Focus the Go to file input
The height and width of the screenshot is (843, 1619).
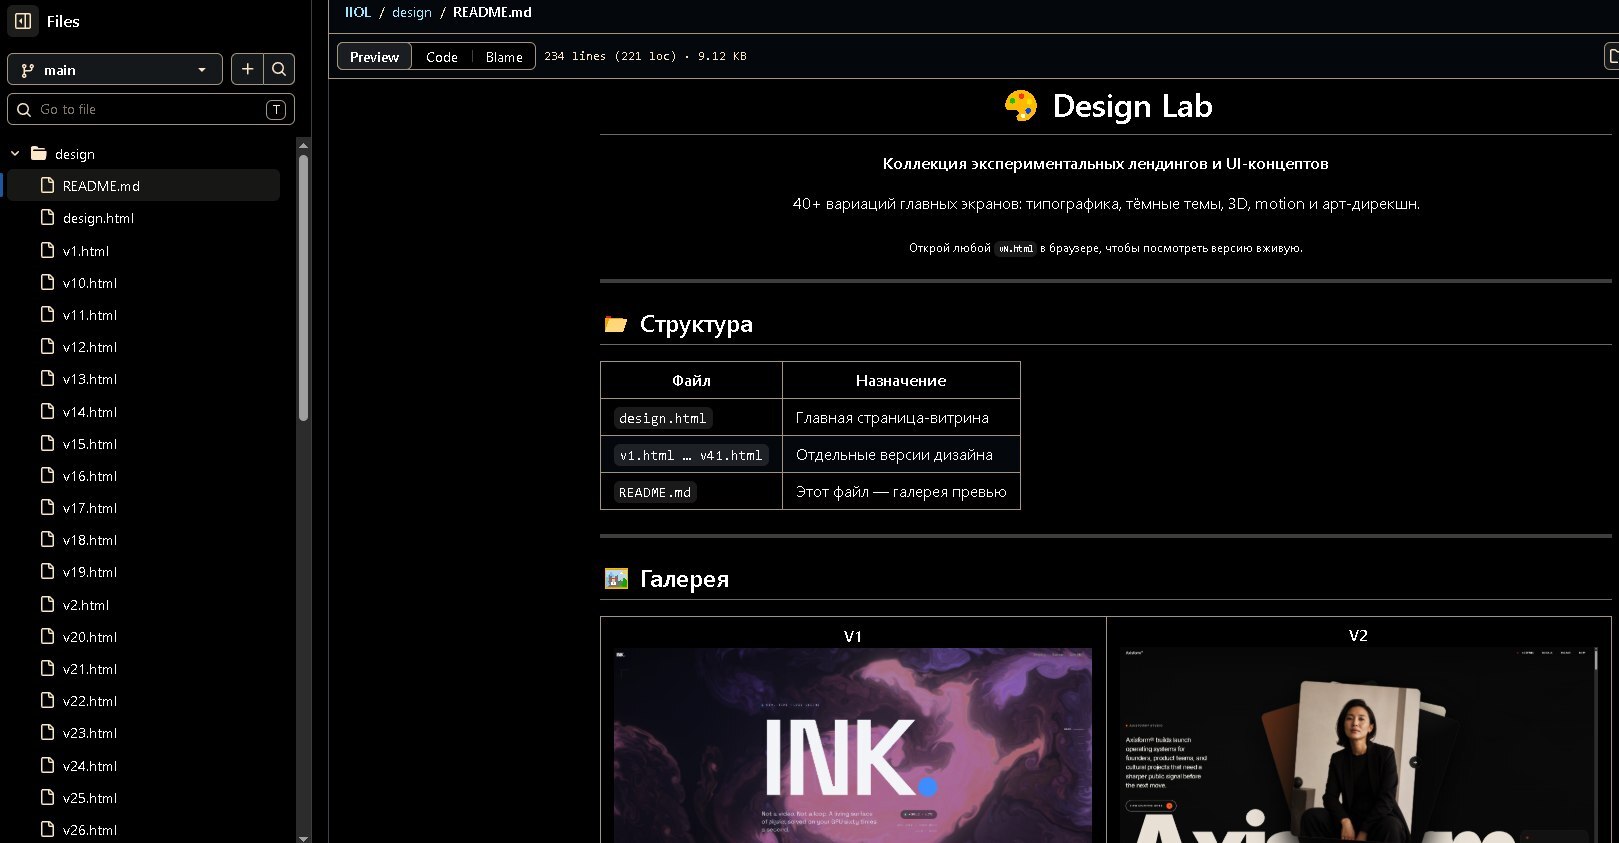coord(151,109)
